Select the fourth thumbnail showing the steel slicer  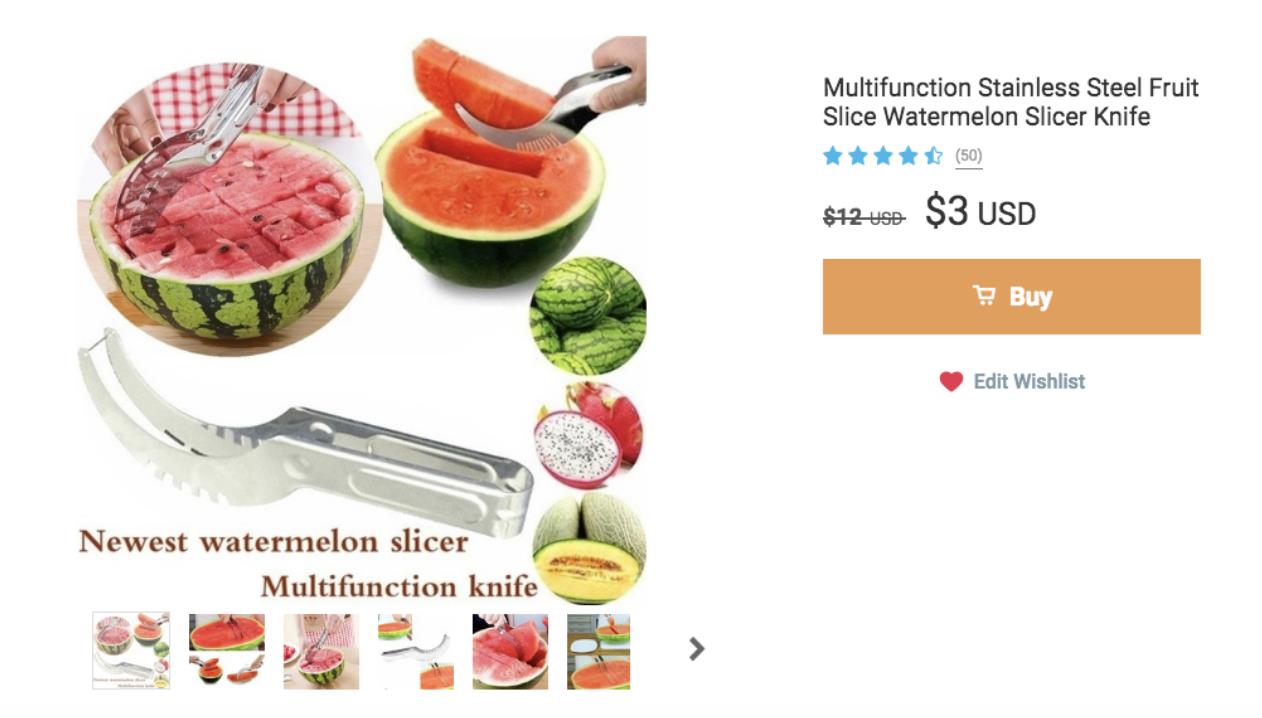tap(416, 651)
